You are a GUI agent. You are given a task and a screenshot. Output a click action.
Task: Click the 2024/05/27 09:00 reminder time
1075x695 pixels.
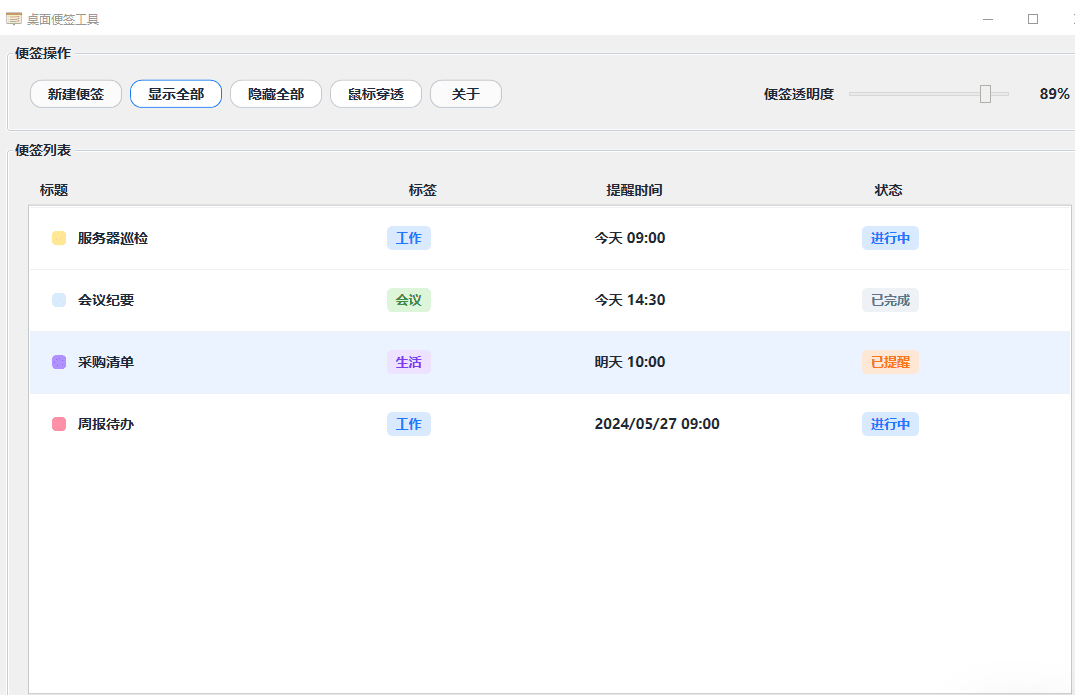click(657, 424)
